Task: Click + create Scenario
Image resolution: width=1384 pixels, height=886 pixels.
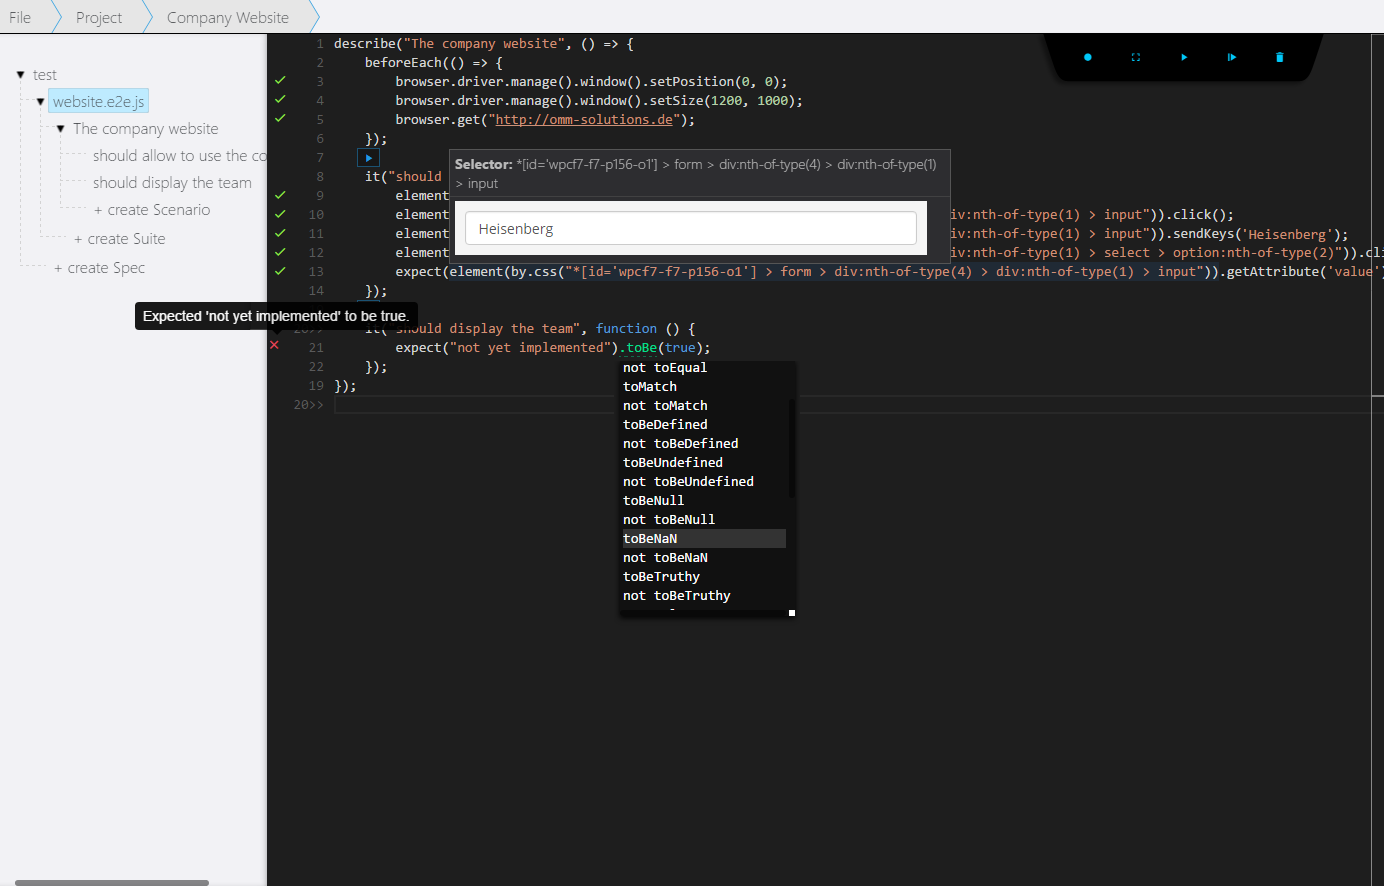Action: click(x=152, y=210)
